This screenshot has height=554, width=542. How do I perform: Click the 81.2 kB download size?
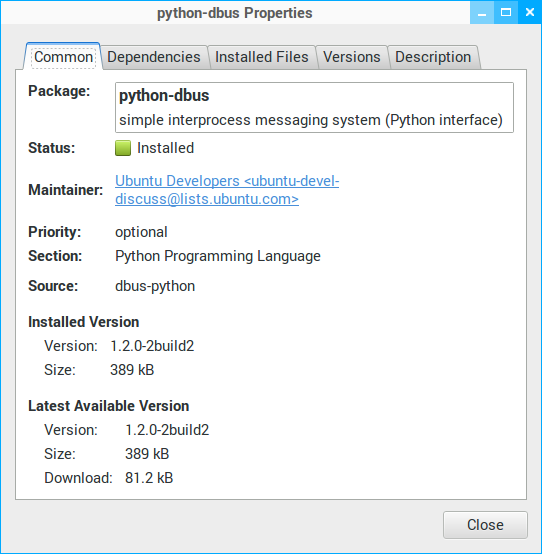coord(149,478)
